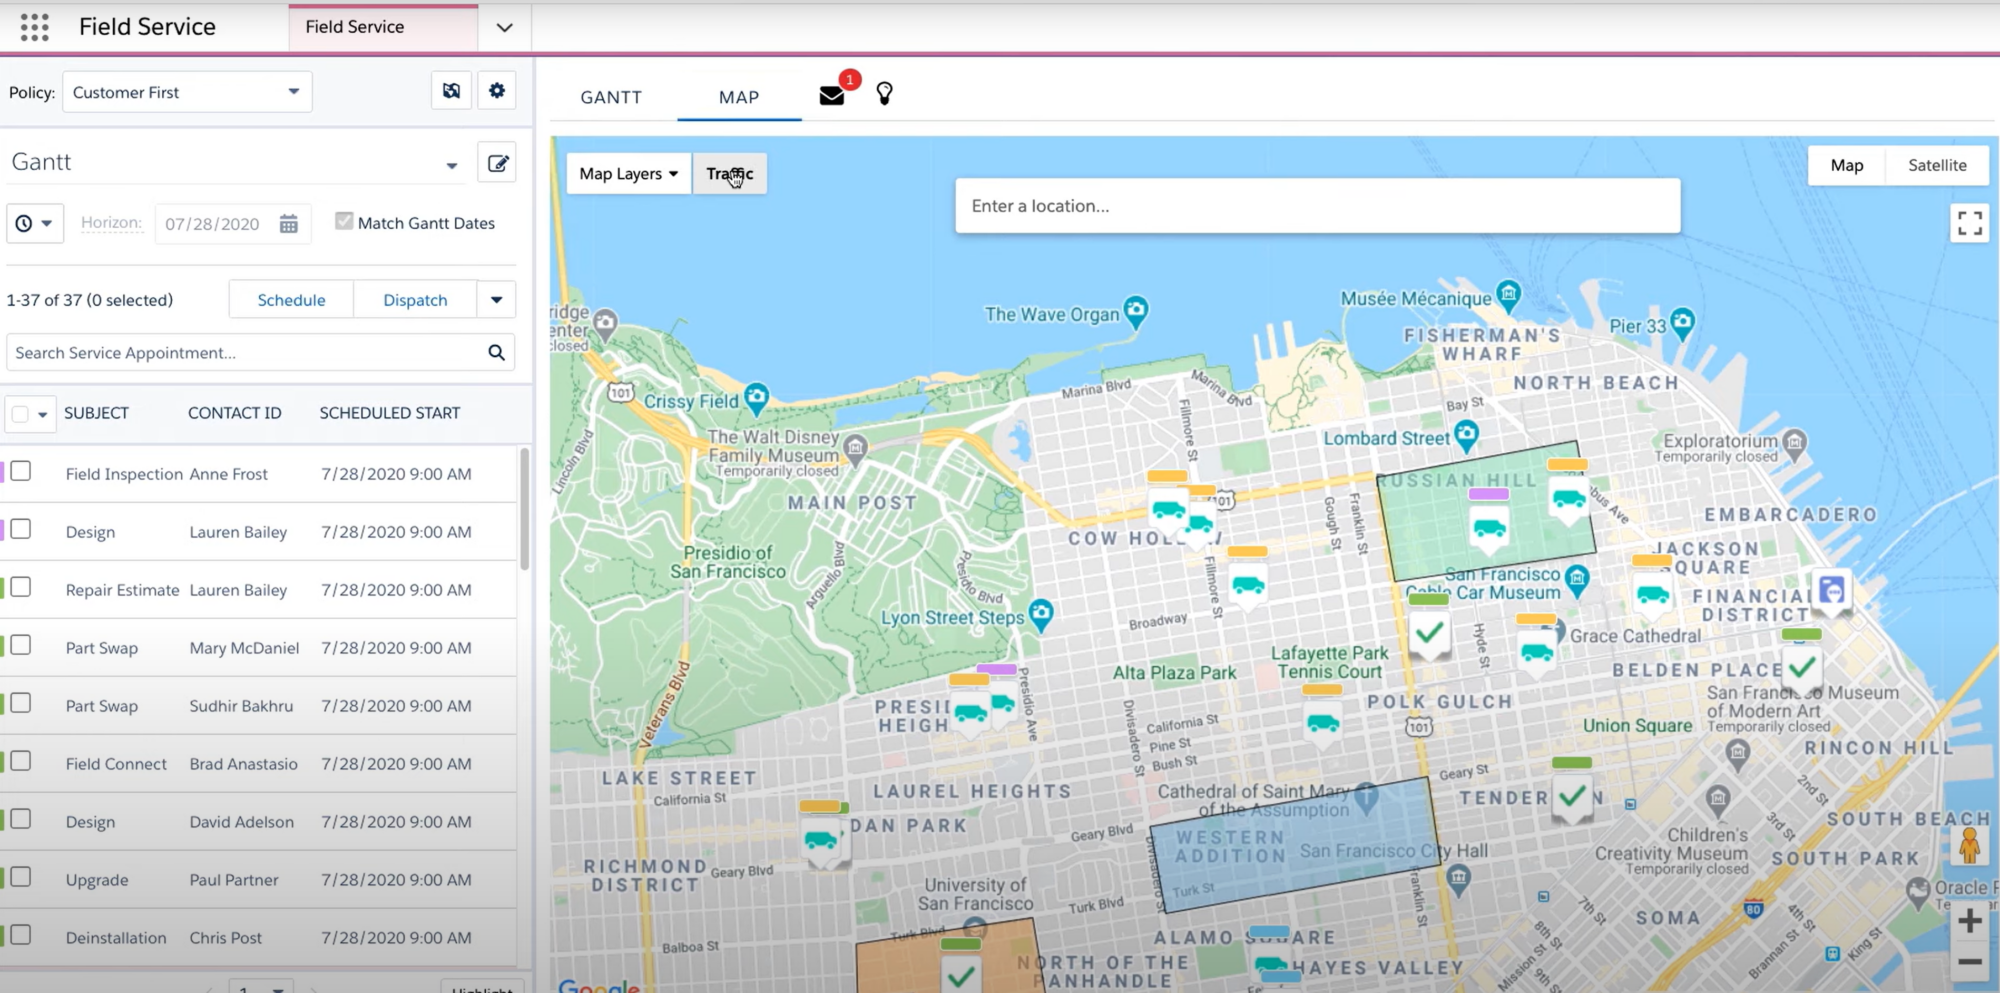
Task: Check the Part Swap Sudhir Bakhru row
Action: tap(21, 703)
